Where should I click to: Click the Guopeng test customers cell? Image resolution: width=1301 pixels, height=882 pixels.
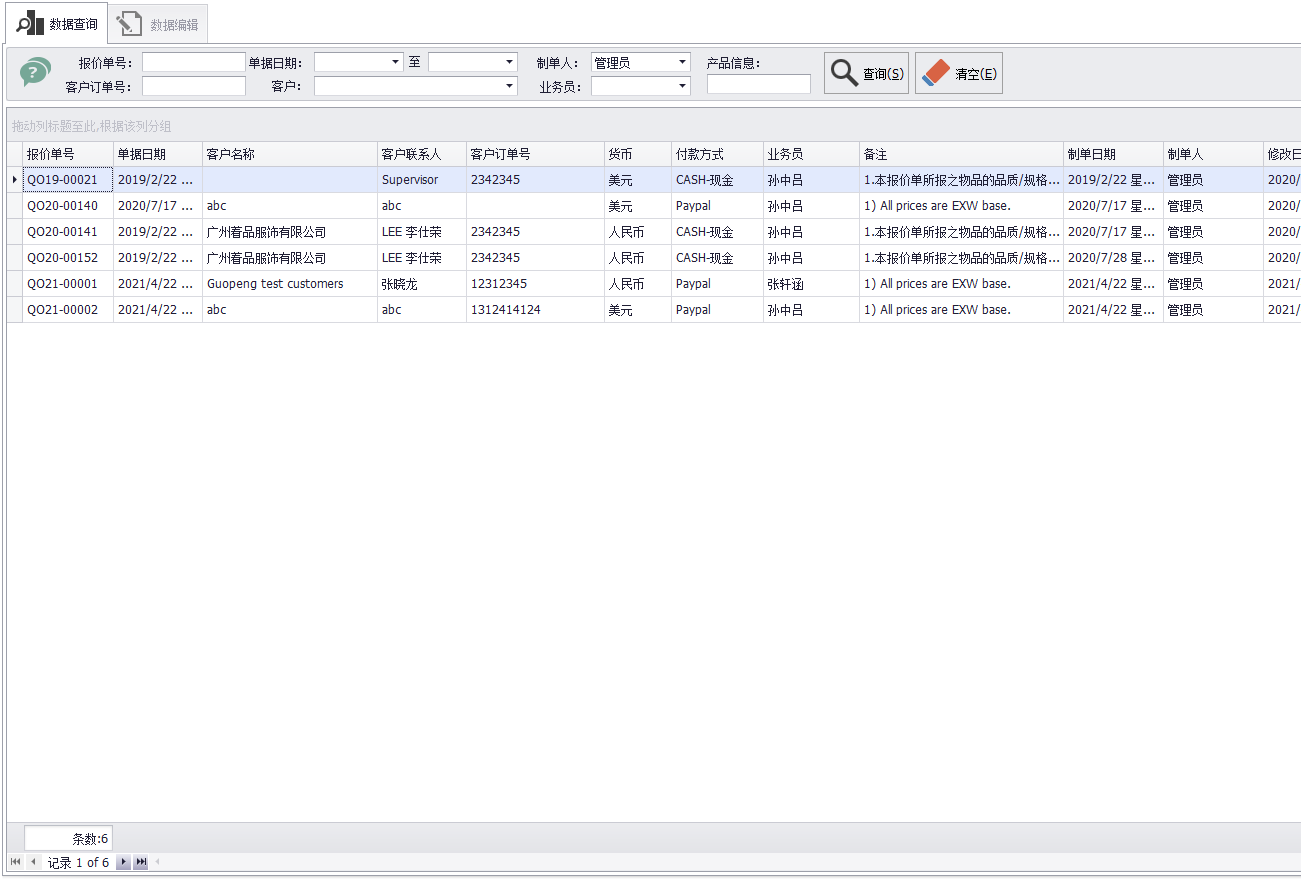click(290, 284)
